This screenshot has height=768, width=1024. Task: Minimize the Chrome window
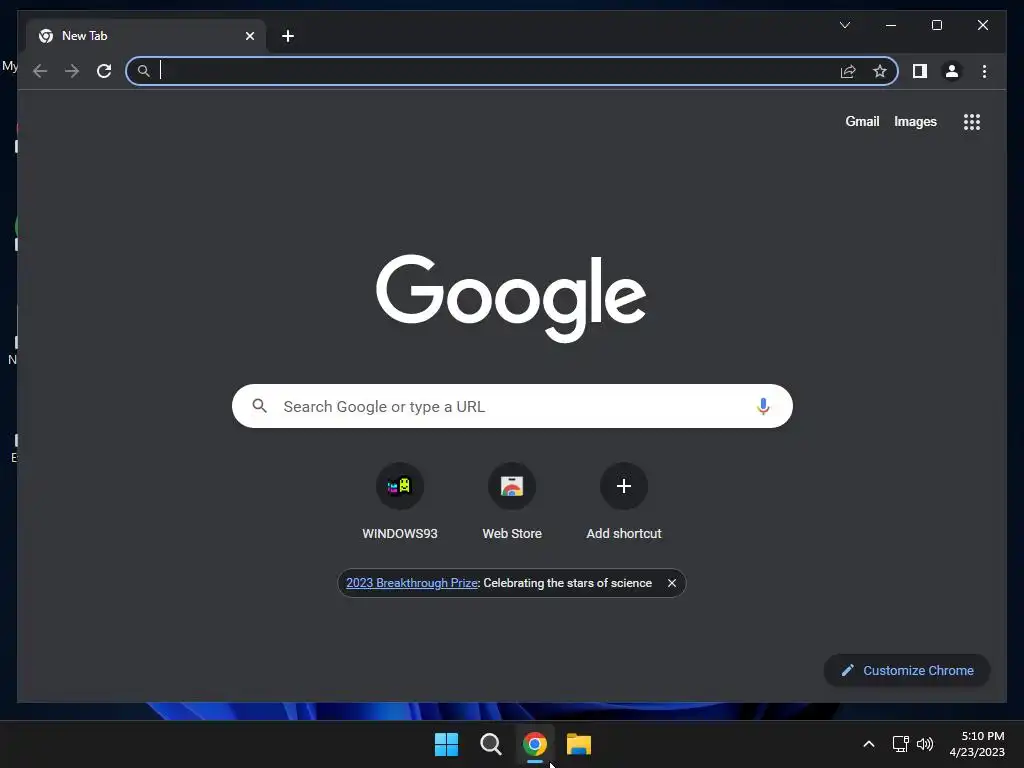891,25
